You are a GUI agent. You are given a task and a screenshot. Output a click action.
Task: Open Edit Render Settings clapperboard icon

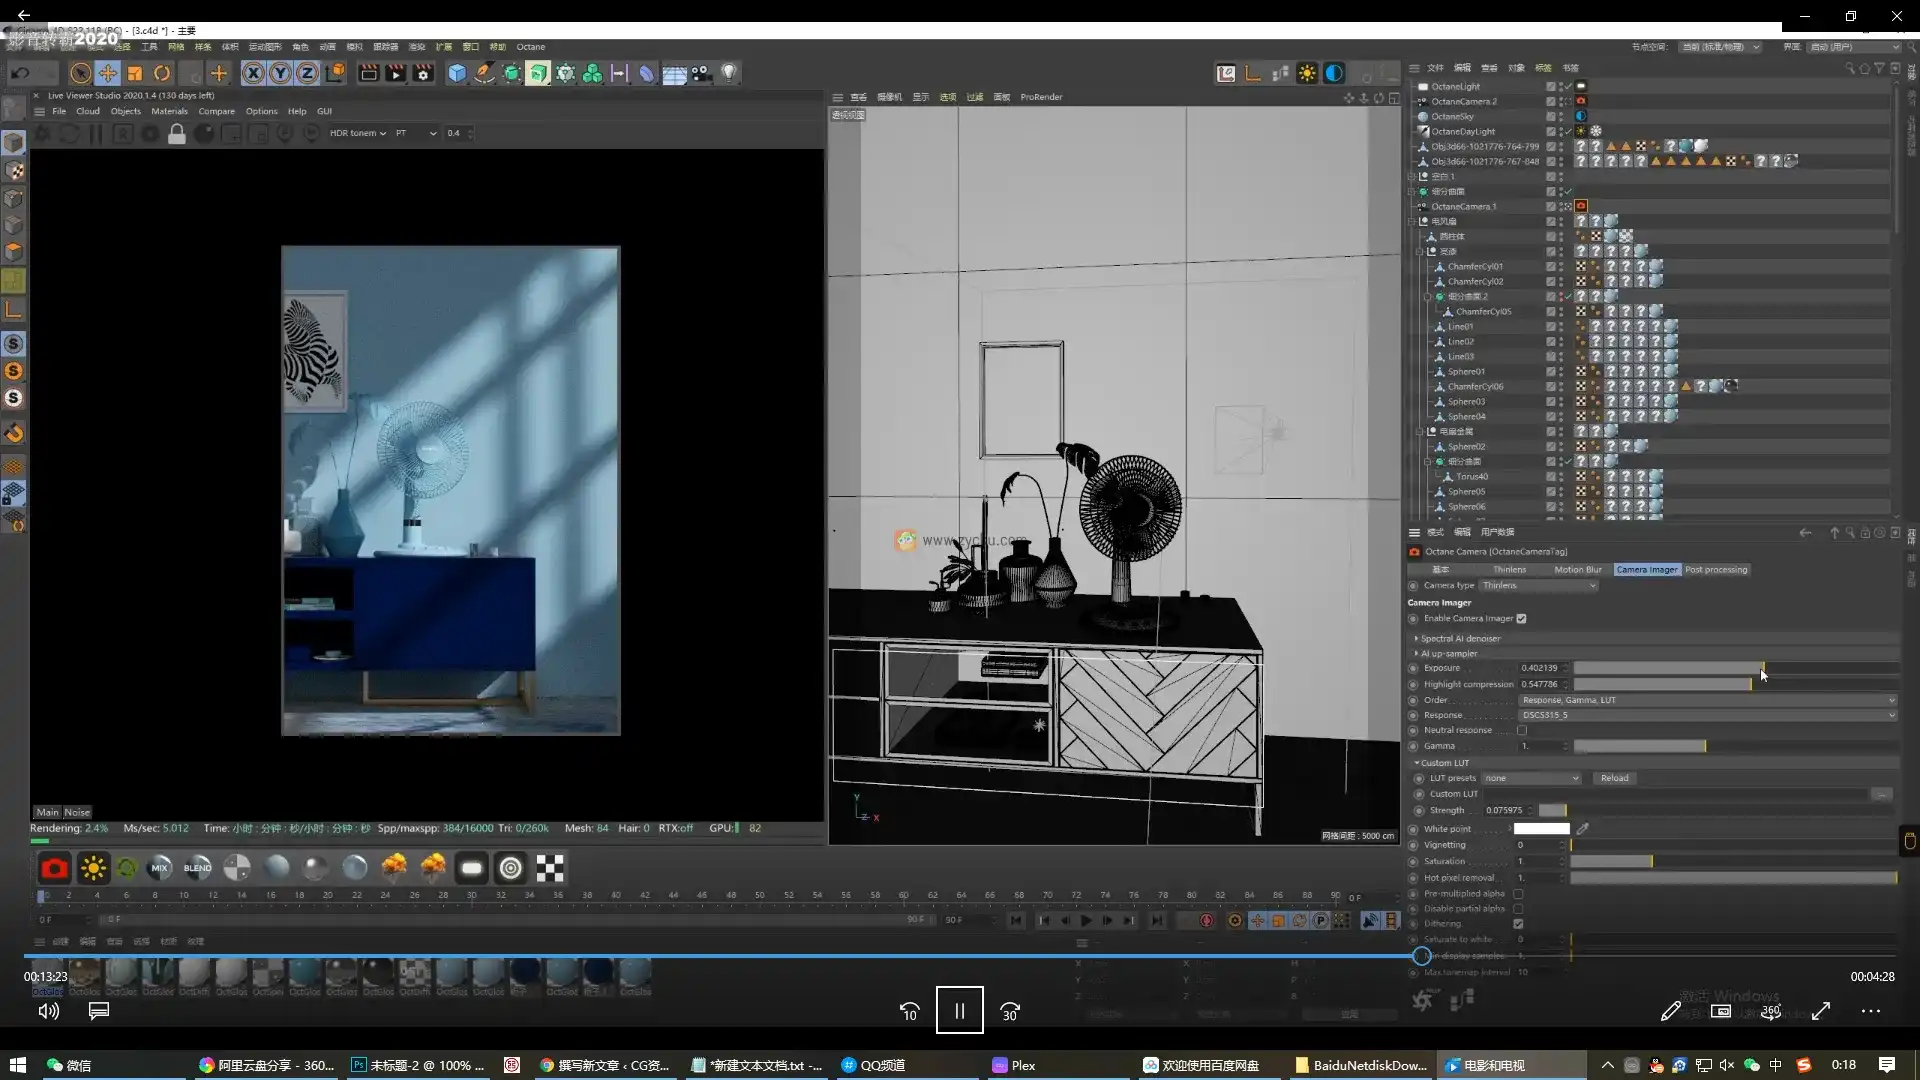[423, 73]
